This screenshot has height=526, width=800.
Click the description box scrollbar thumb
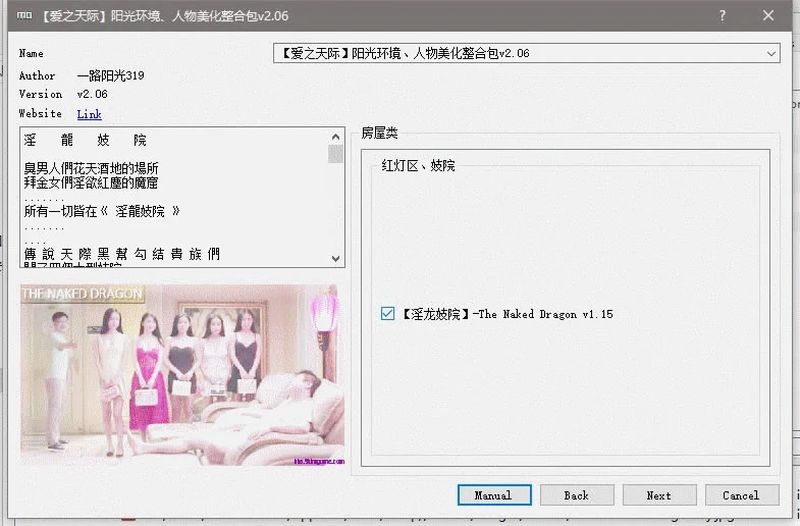[x=335, y=154]
